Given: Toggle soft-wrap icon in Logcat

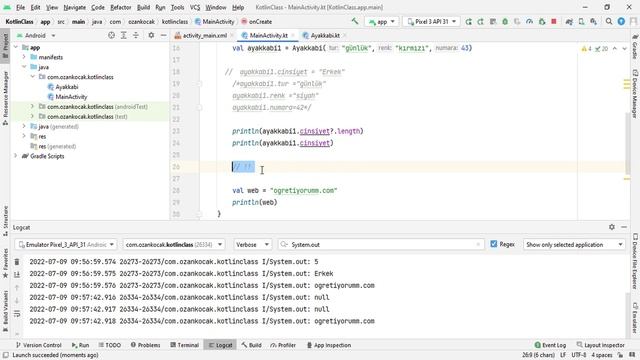Looking at the screenshot, I should tap(17, 314).
